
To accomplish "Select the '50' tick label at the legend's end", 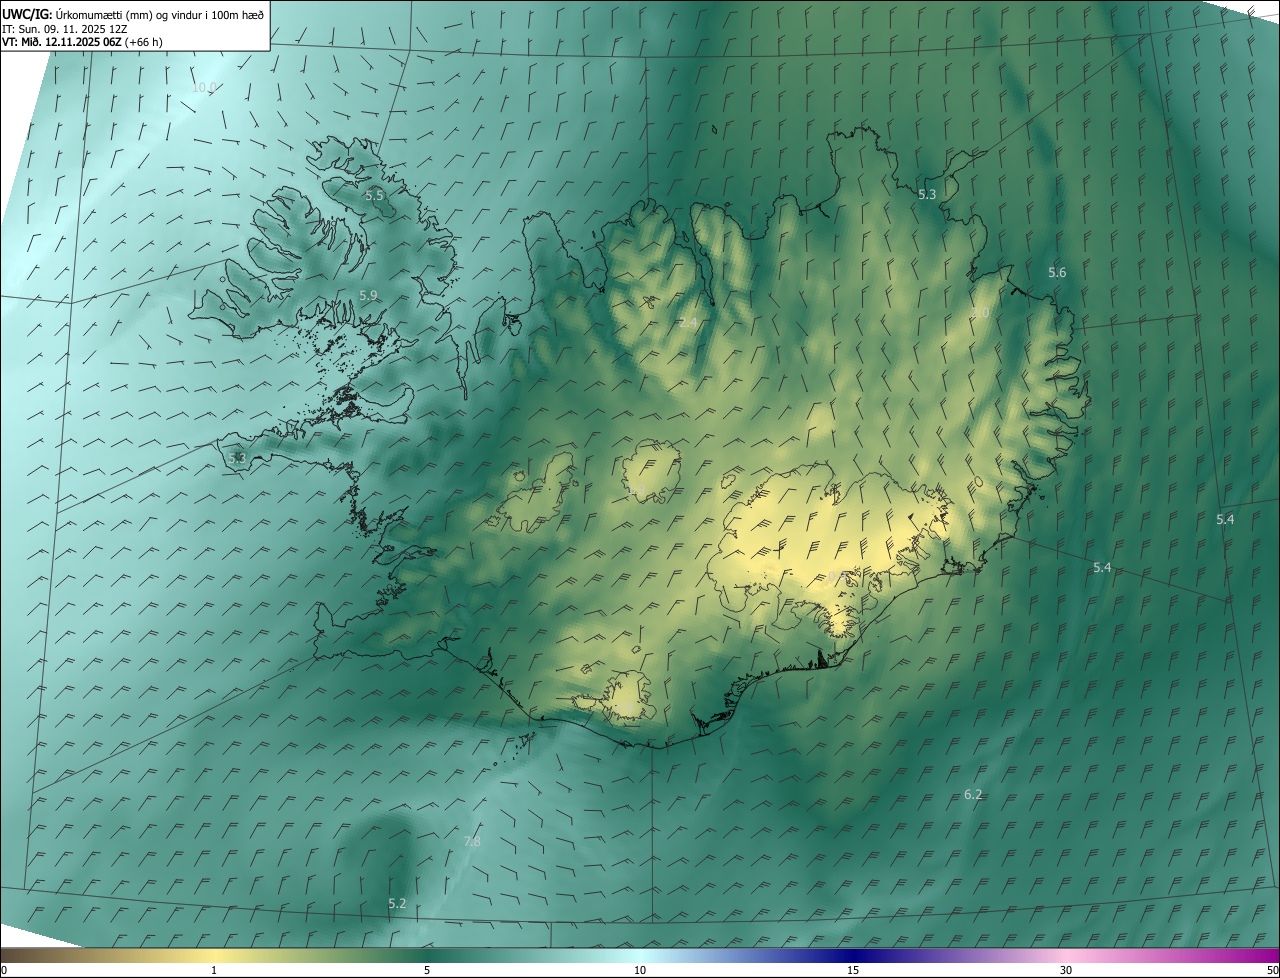I will (x=1271, y=970).
